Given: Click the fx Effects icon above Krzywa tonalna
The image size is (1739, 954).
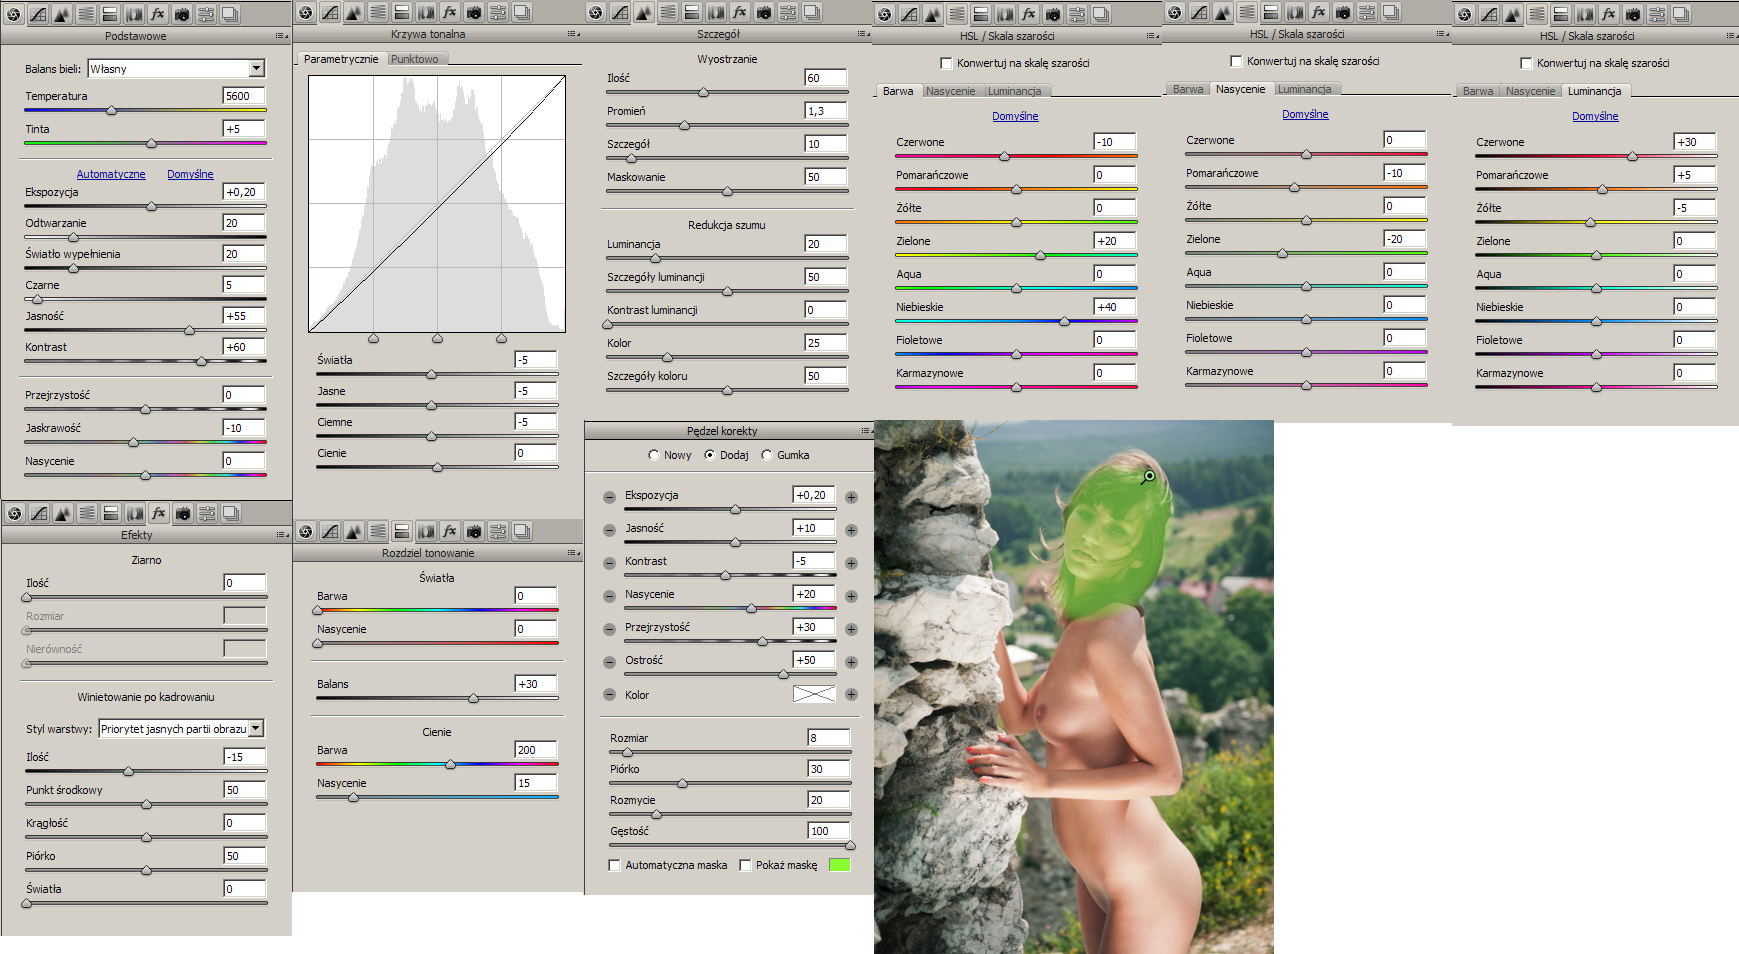Looking at the screenshot, I should click(450, 13).
